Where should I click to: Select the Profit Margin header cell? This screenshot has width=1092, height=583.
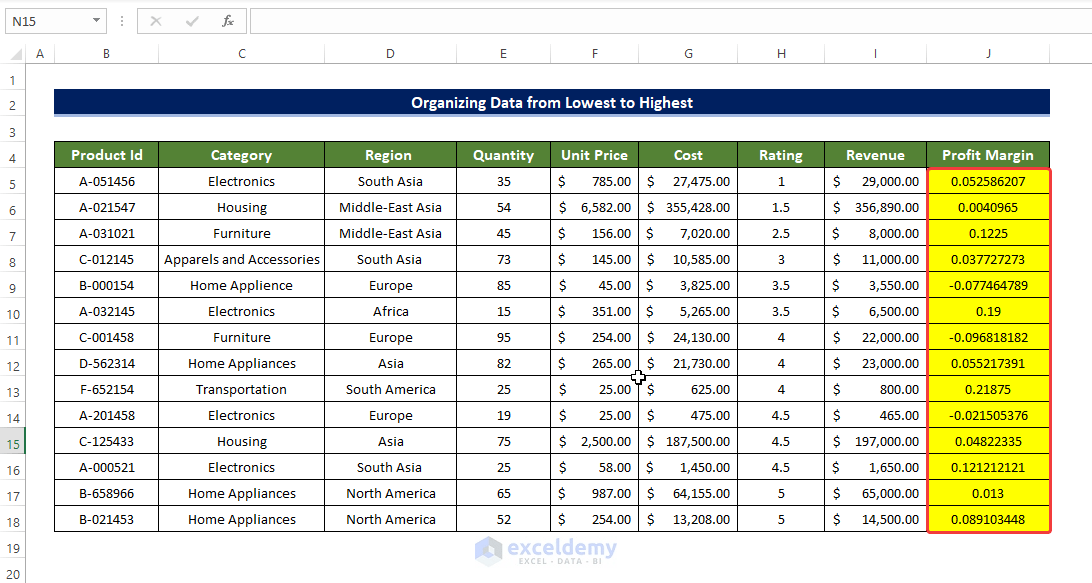click(988, 155)
